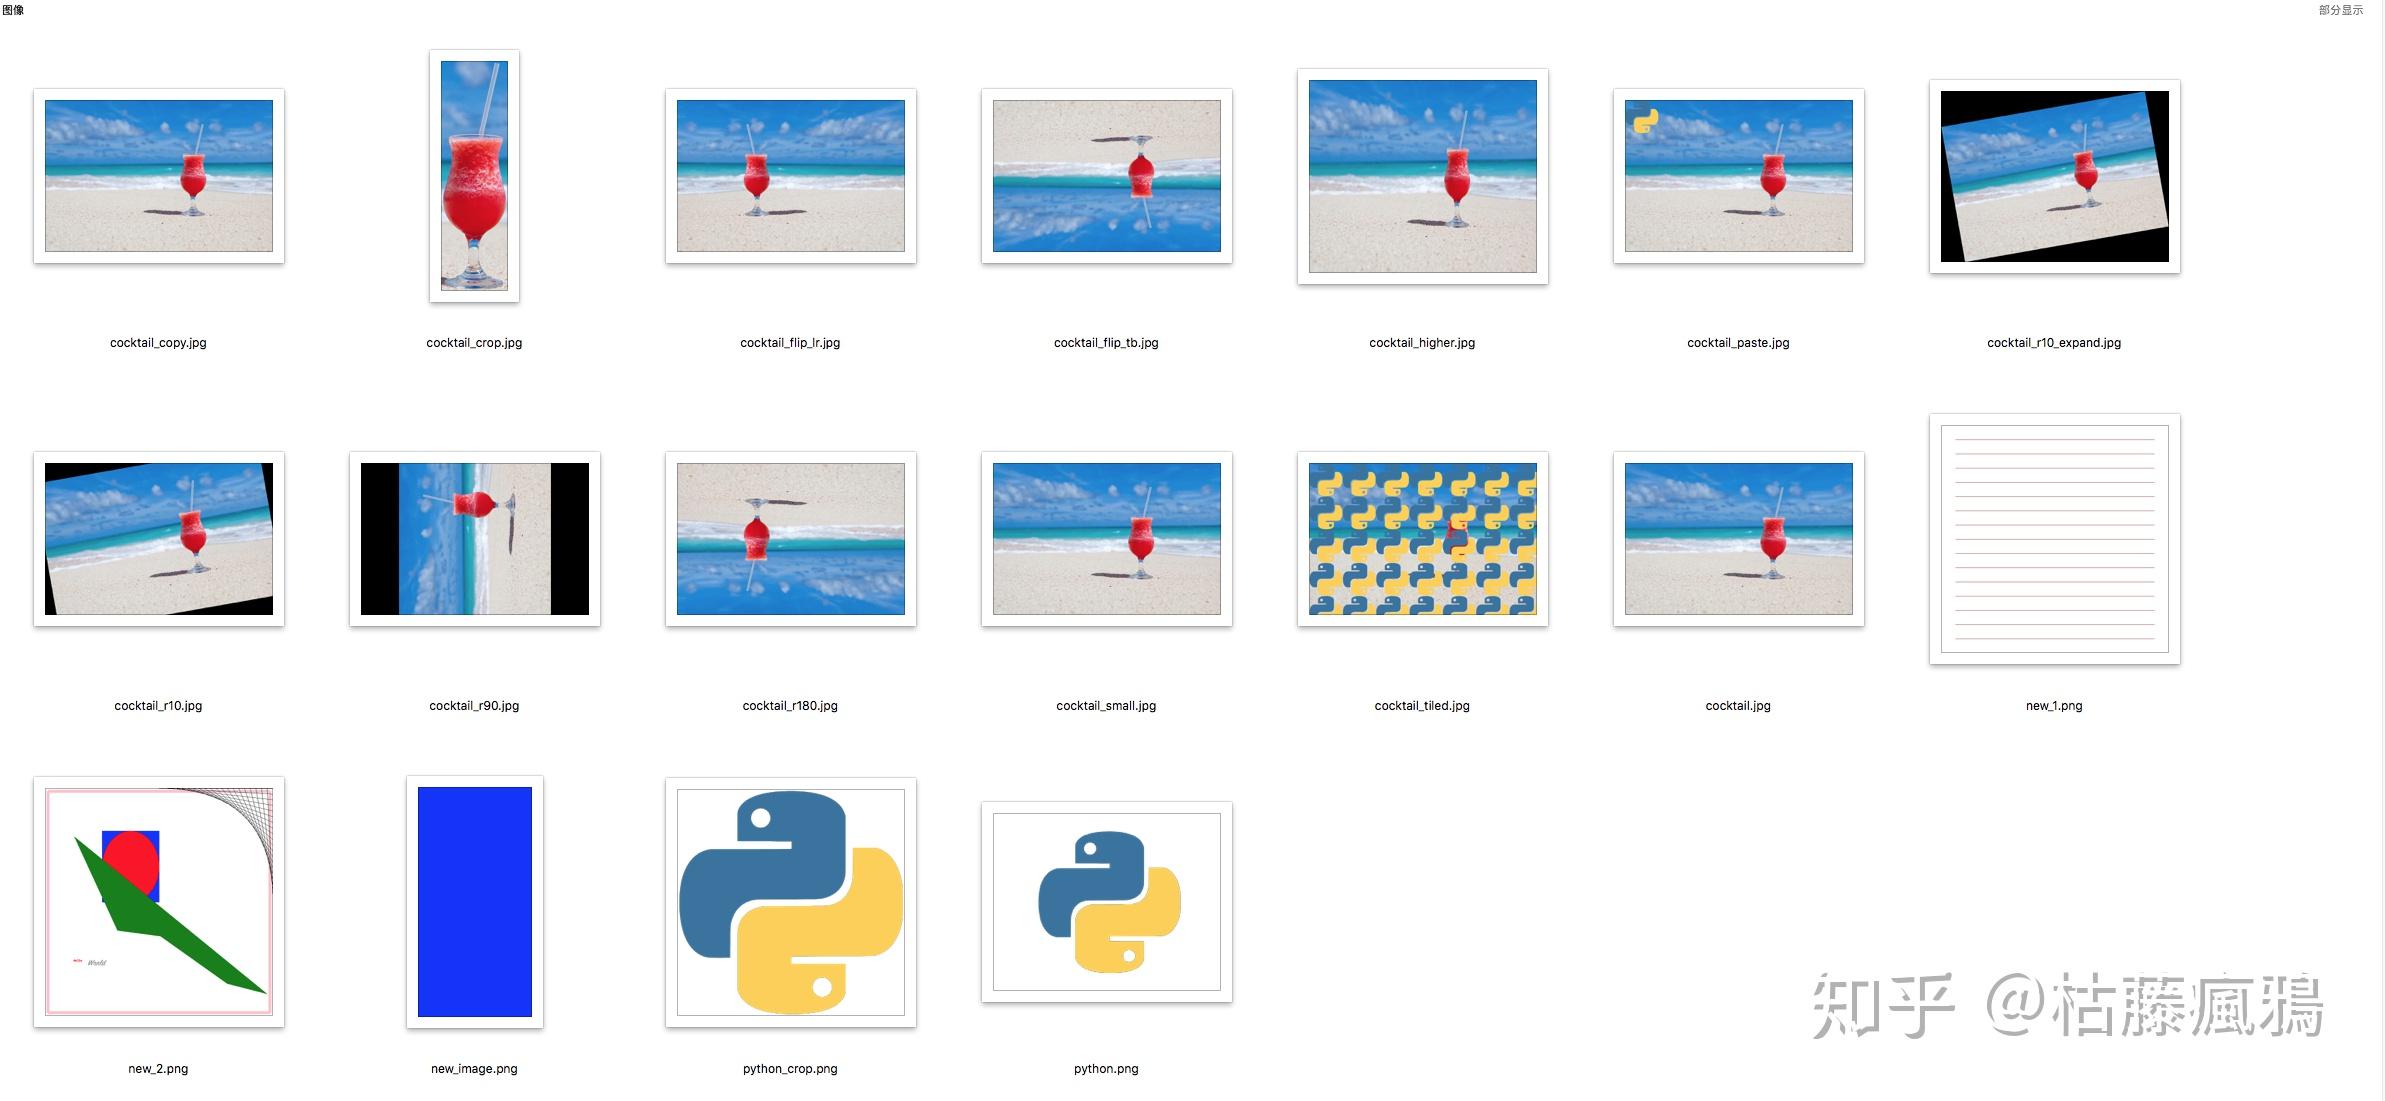The width and height of the screenshot is (2385, 1101).
Task: Select the cocktail_r180.jpg thumbnail
Action: click(790, 539)
